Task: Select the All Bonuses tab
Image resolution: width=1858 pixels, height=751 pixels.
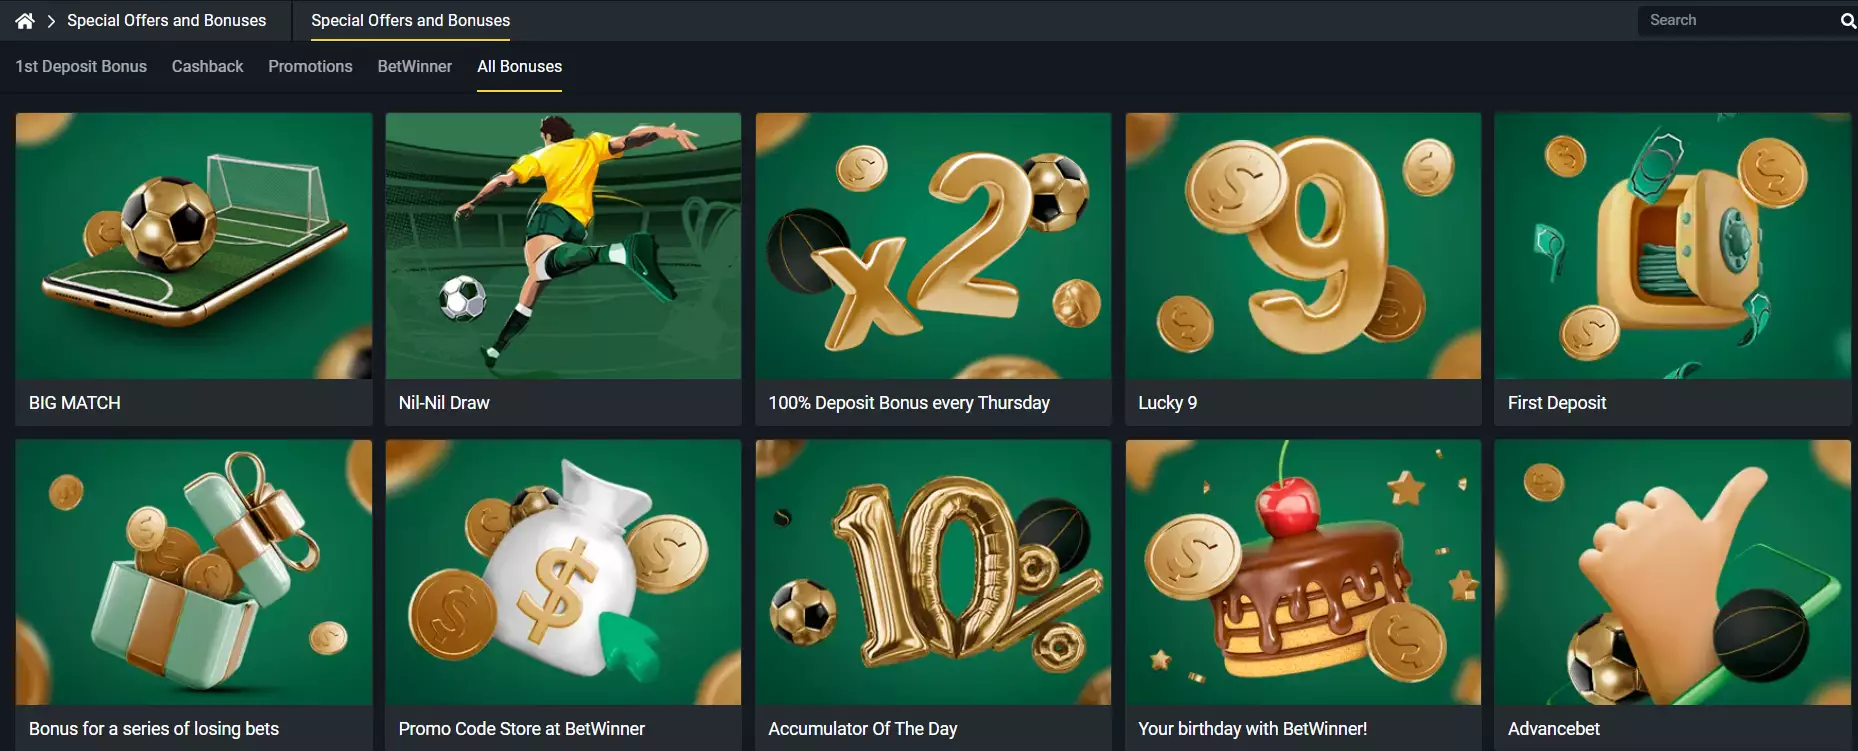Action: tap(519, 66)
